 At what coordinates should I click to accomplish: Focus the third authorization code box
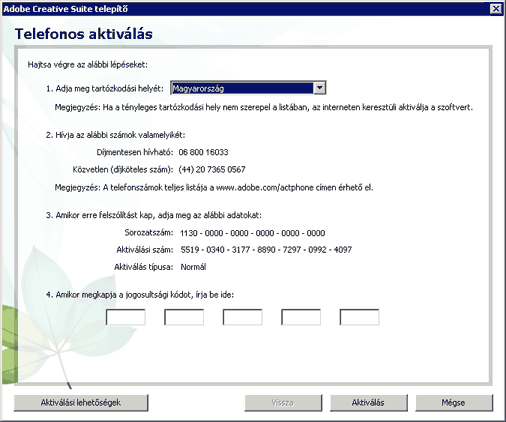[x=243, y=317]
